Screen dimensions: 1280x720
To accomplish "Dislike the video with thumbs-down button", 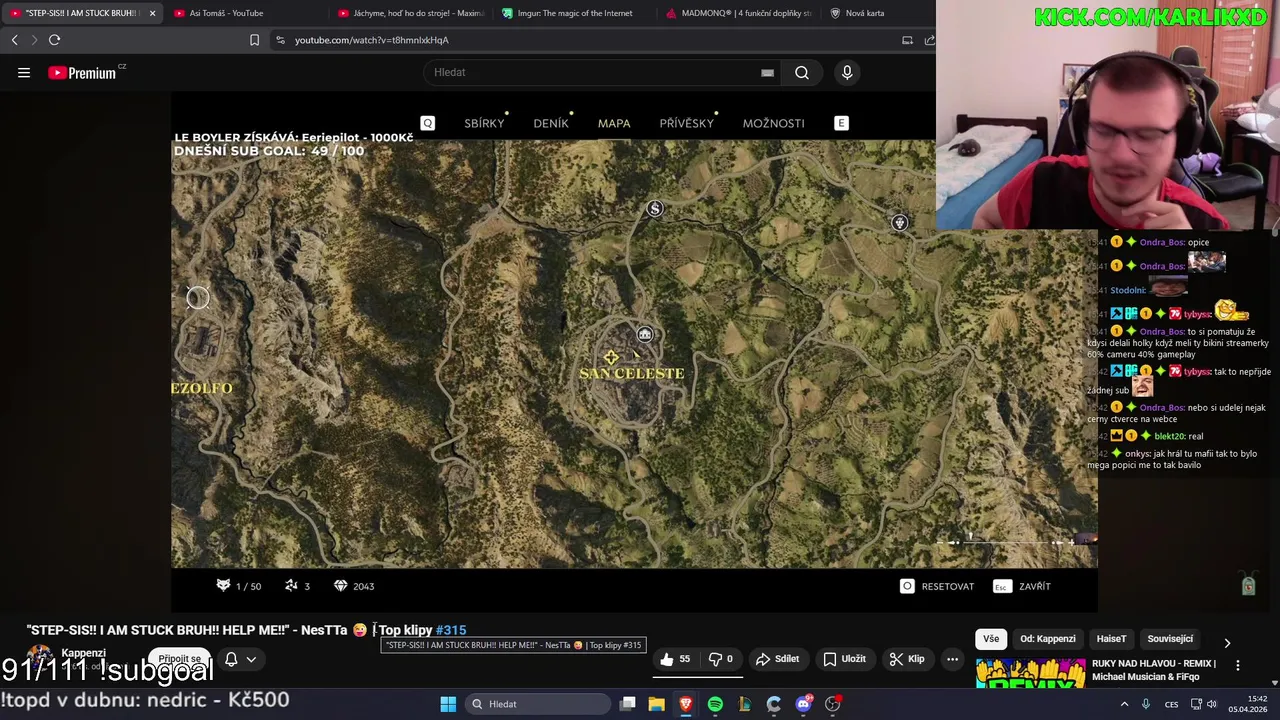I will click(721, 659).
